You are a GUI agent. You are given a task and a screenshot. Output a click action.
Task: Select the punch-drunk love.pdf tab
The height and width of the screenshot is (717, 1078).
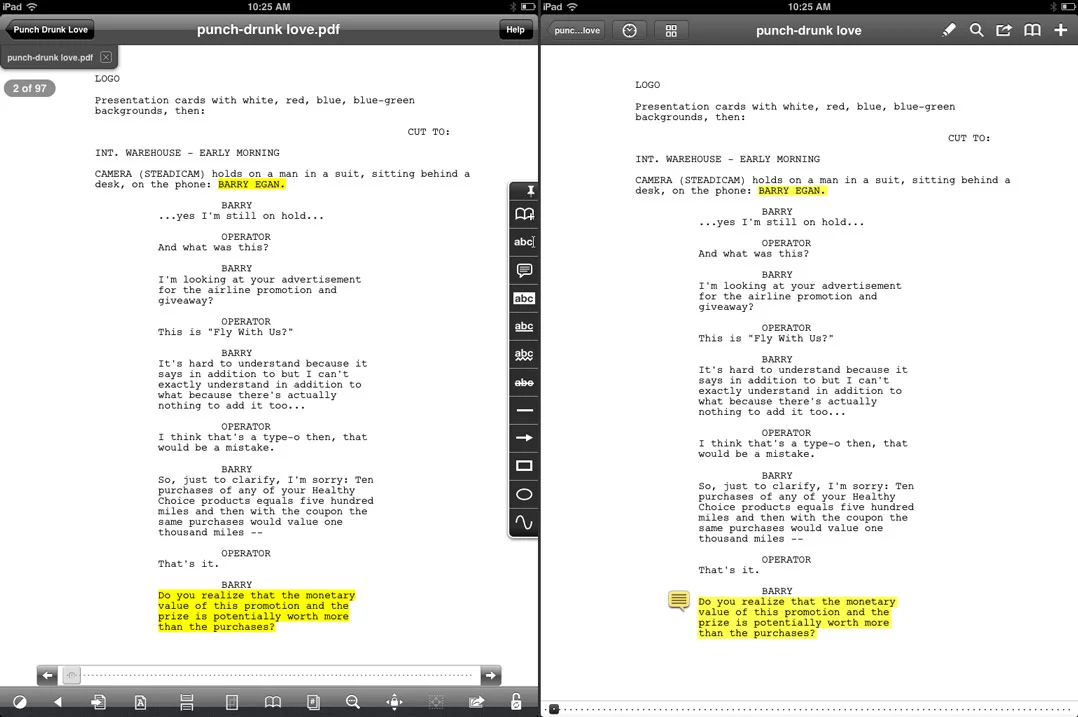coord(50,58)
